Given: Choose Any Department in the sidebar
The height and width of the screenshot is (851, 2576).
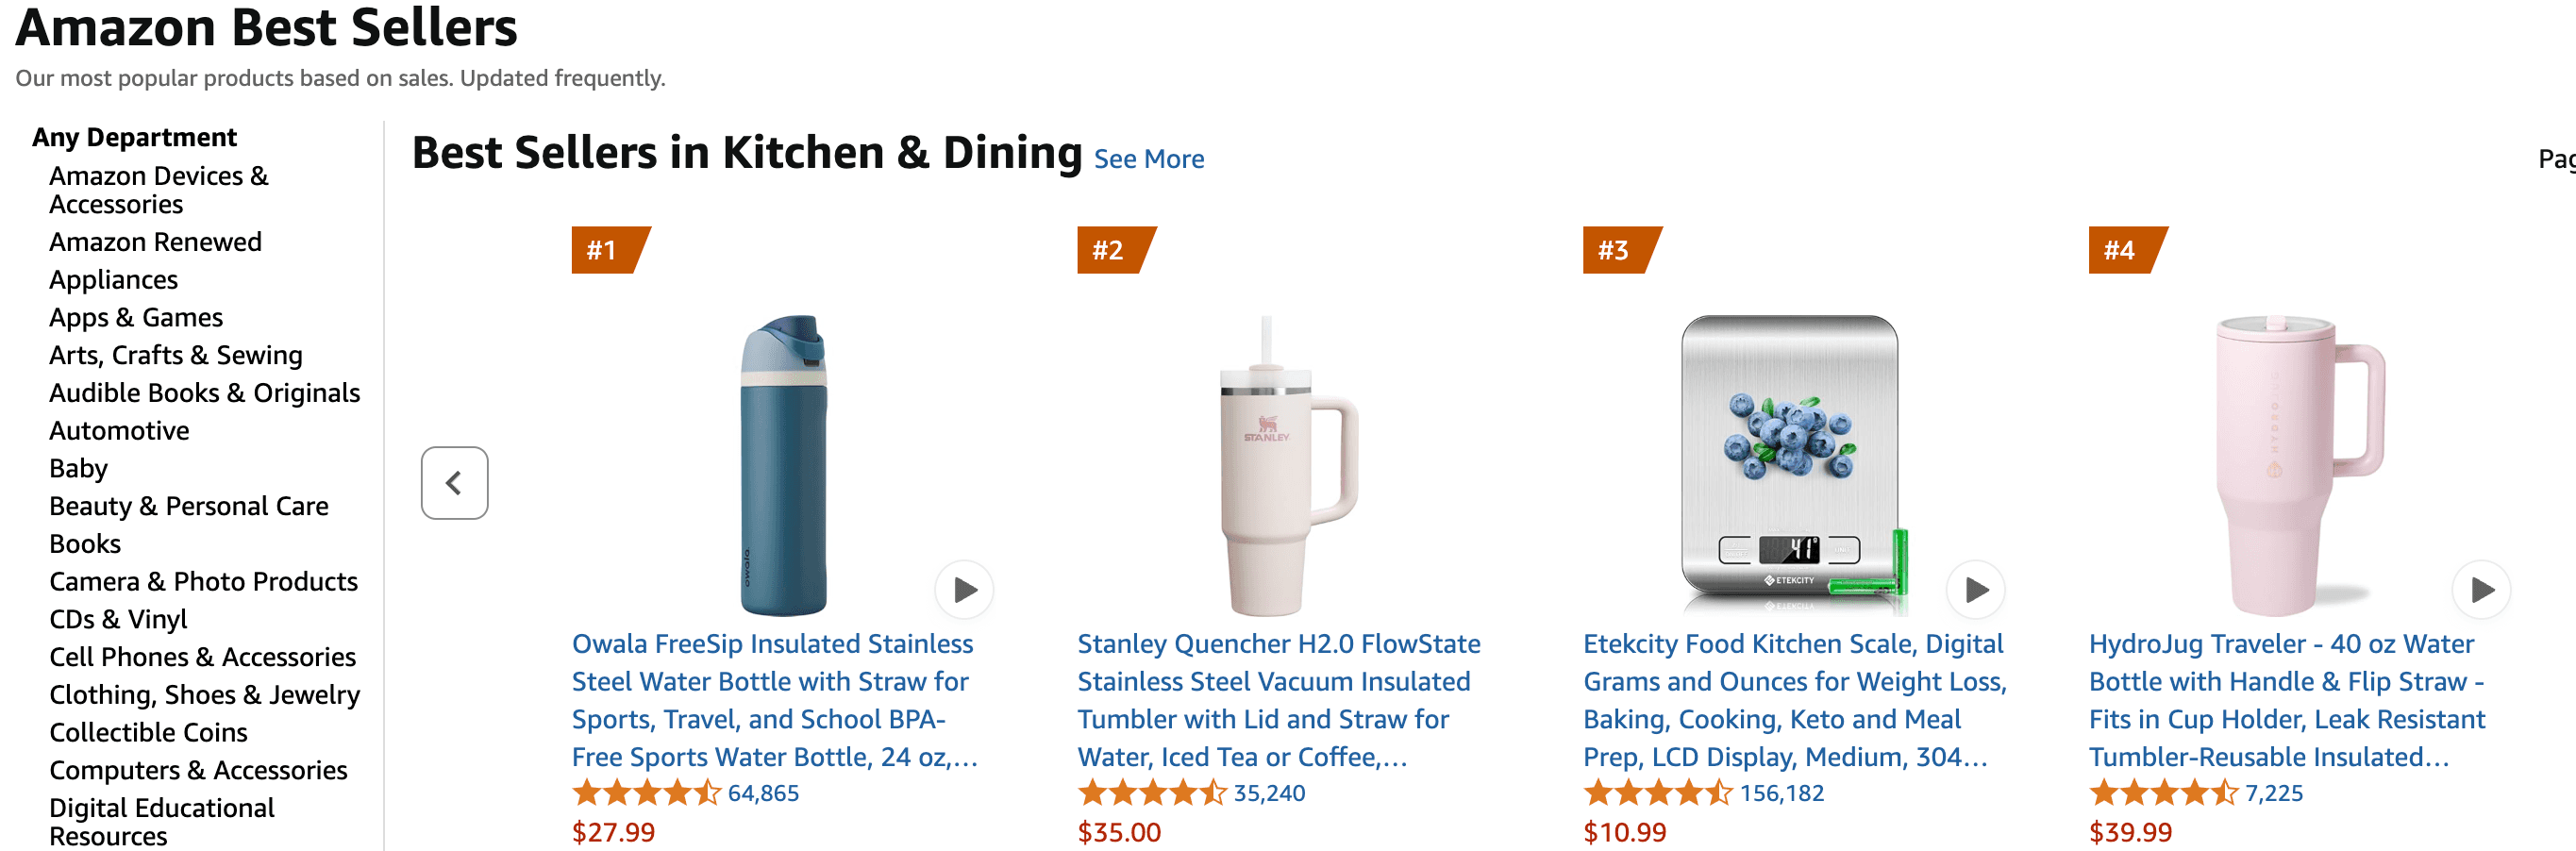Looking at the screenshot, I should pos(134,137).
